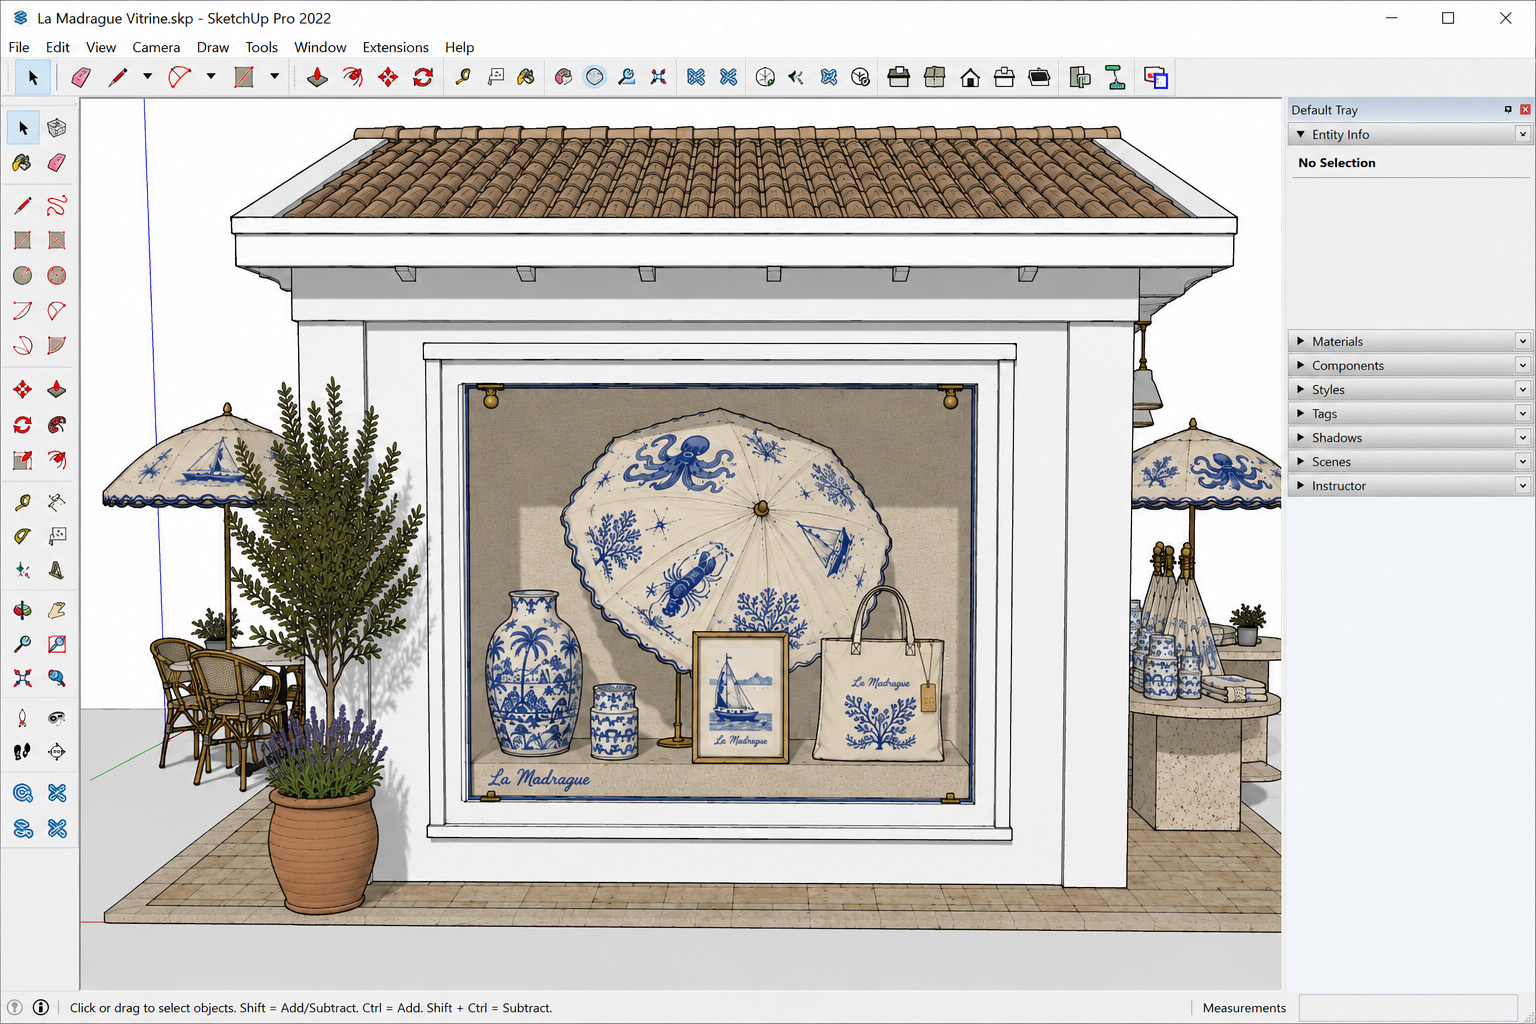The height and width of the screenshot is (1024, 1536).
Task: Open the Extensions menu
Action: pyautogui.click(x=395, y=47)
